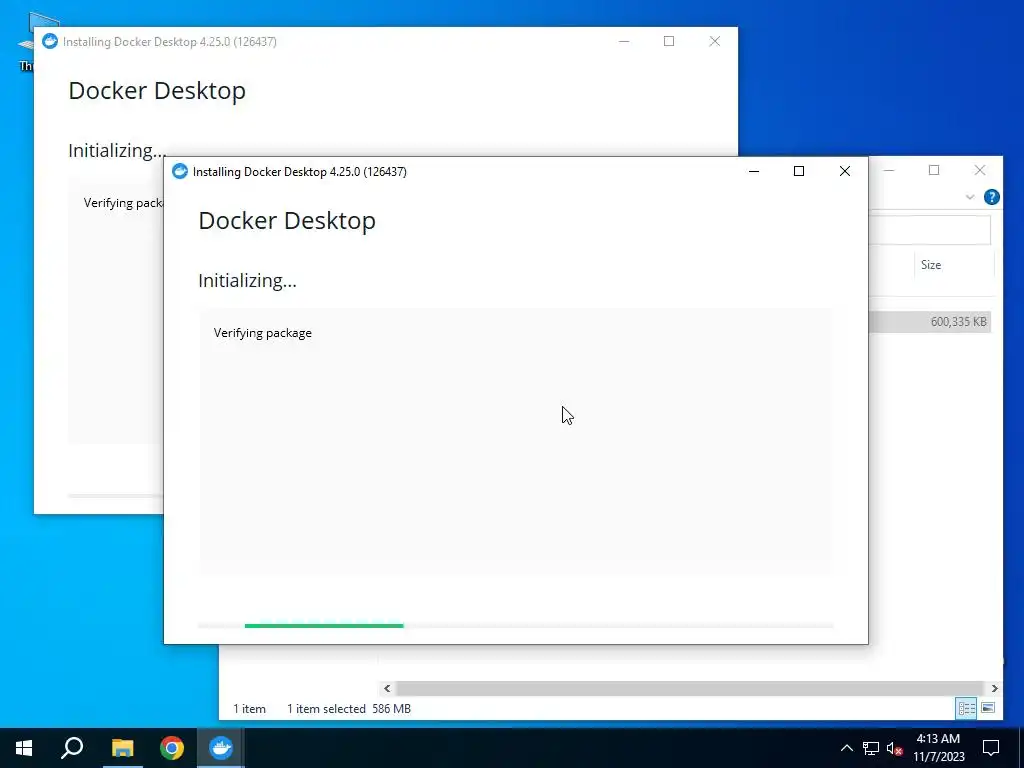Viewport: 1024px width, 768px height.
Task: Click the front installer's title bar text
Action: (300, 172)
